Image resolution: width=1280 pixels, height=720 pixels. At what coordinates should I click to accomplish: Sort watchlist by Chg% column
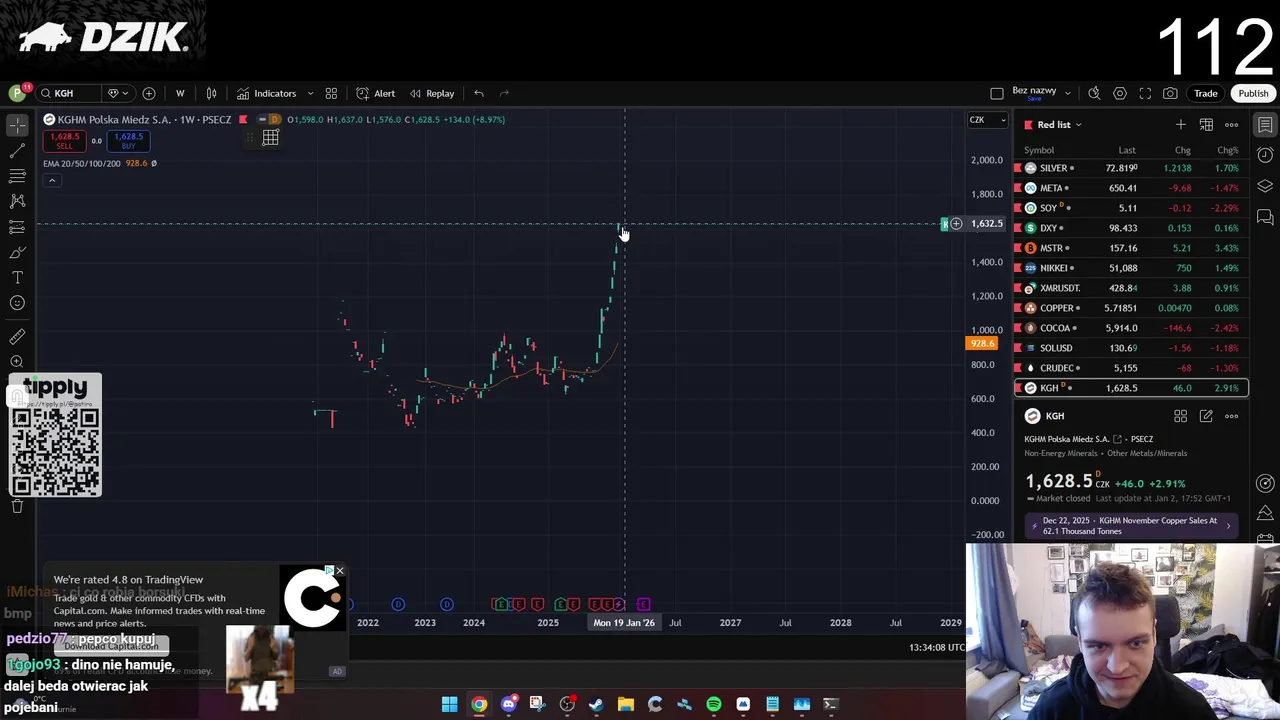point(1227,150)
